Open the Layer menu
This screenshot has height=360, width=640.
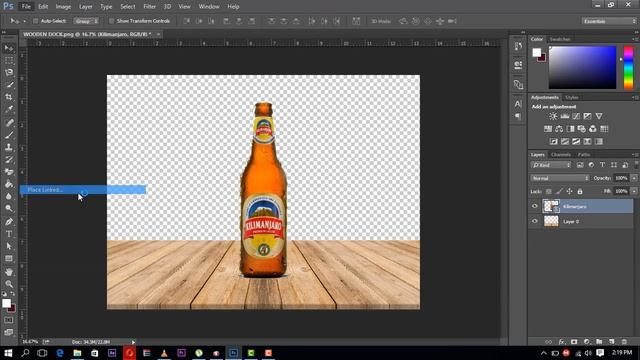[x=85, y=7]
